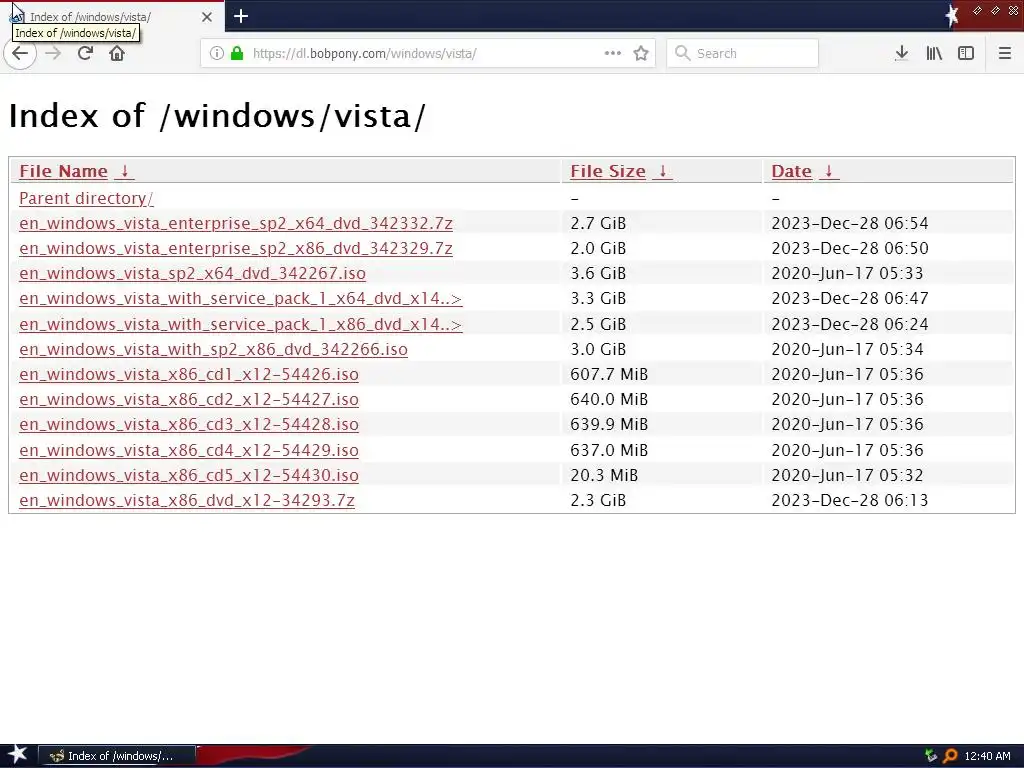
Task: Download enterprise_sp2_x86_dvd_342329.7z file
Action: coord(236,248)
